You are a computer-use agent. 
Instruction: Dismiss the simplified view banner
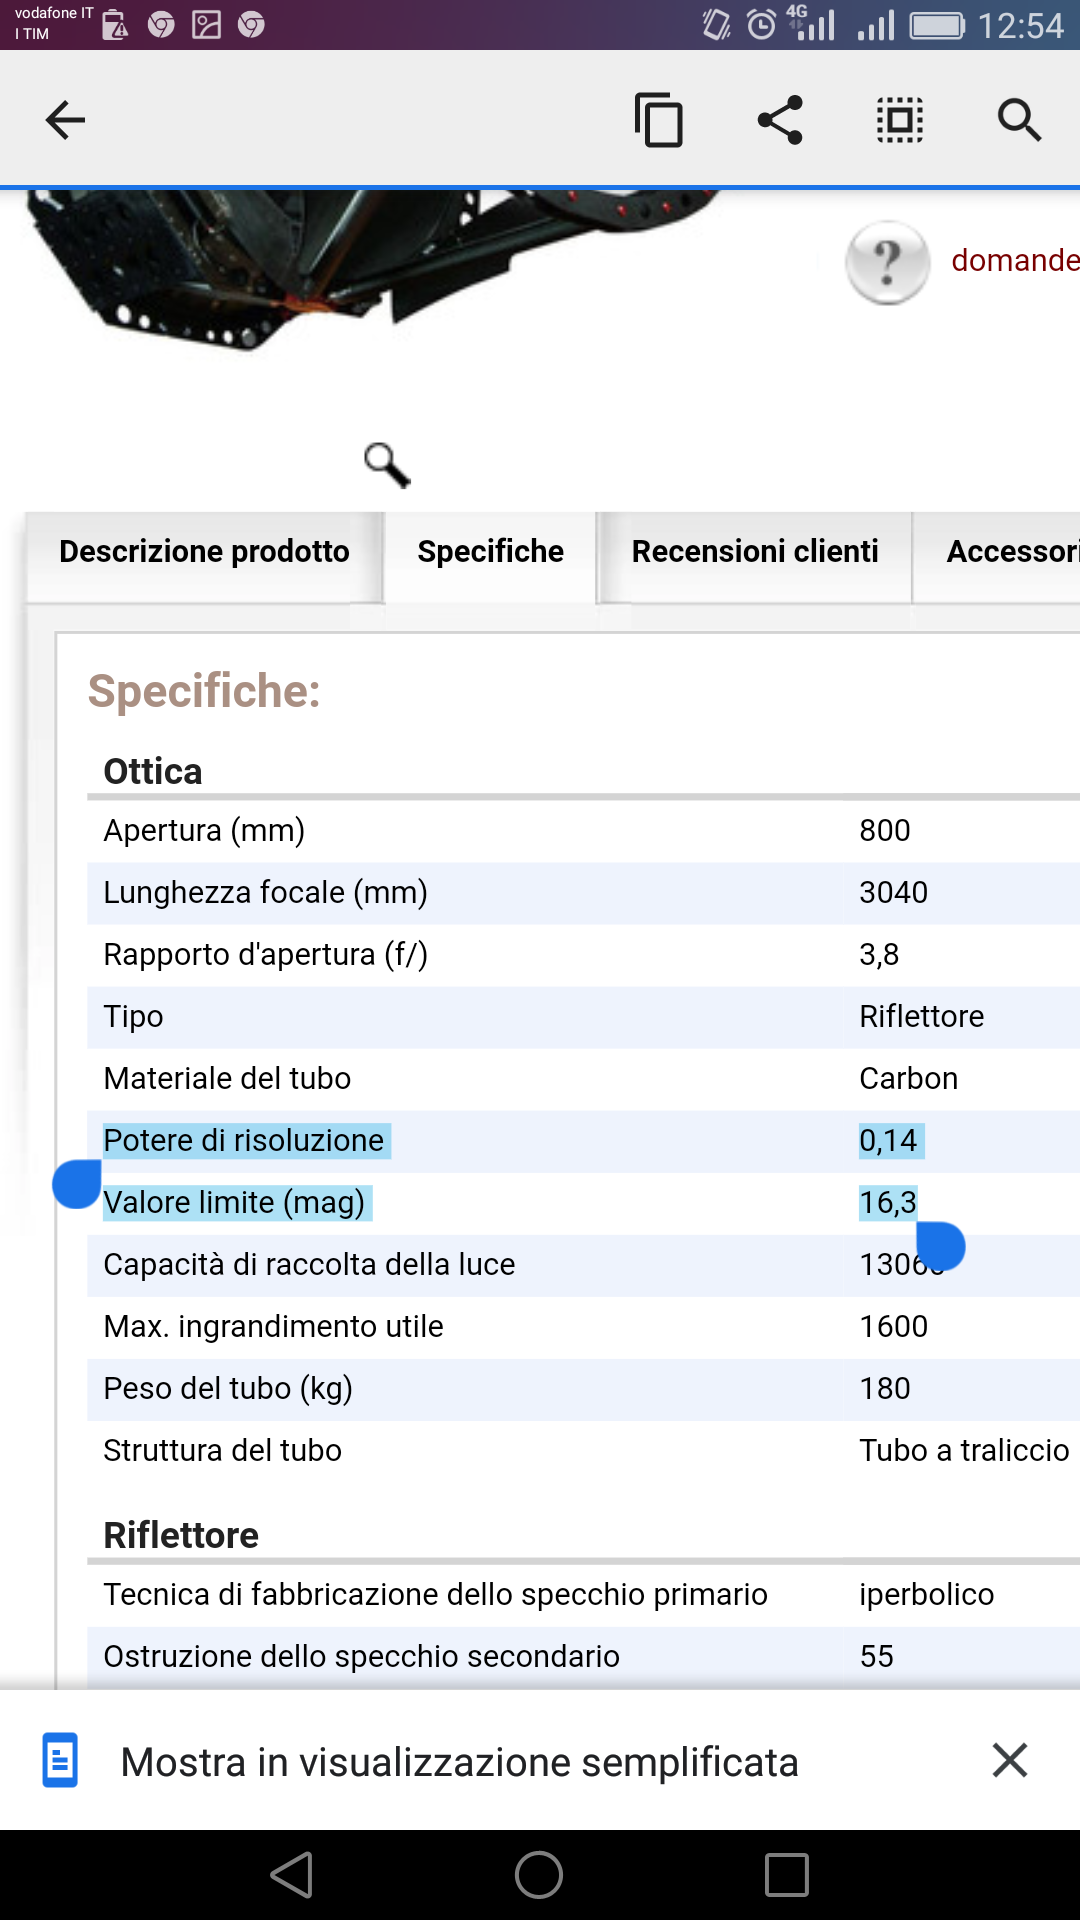click(x=1010, y=1760)
